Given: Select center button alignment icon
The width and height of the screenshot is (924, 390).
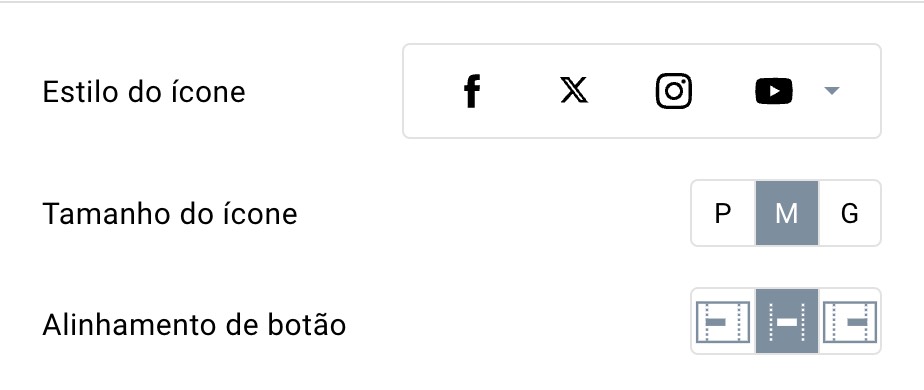Looking at the screenshot, I should tap(787, 322).
